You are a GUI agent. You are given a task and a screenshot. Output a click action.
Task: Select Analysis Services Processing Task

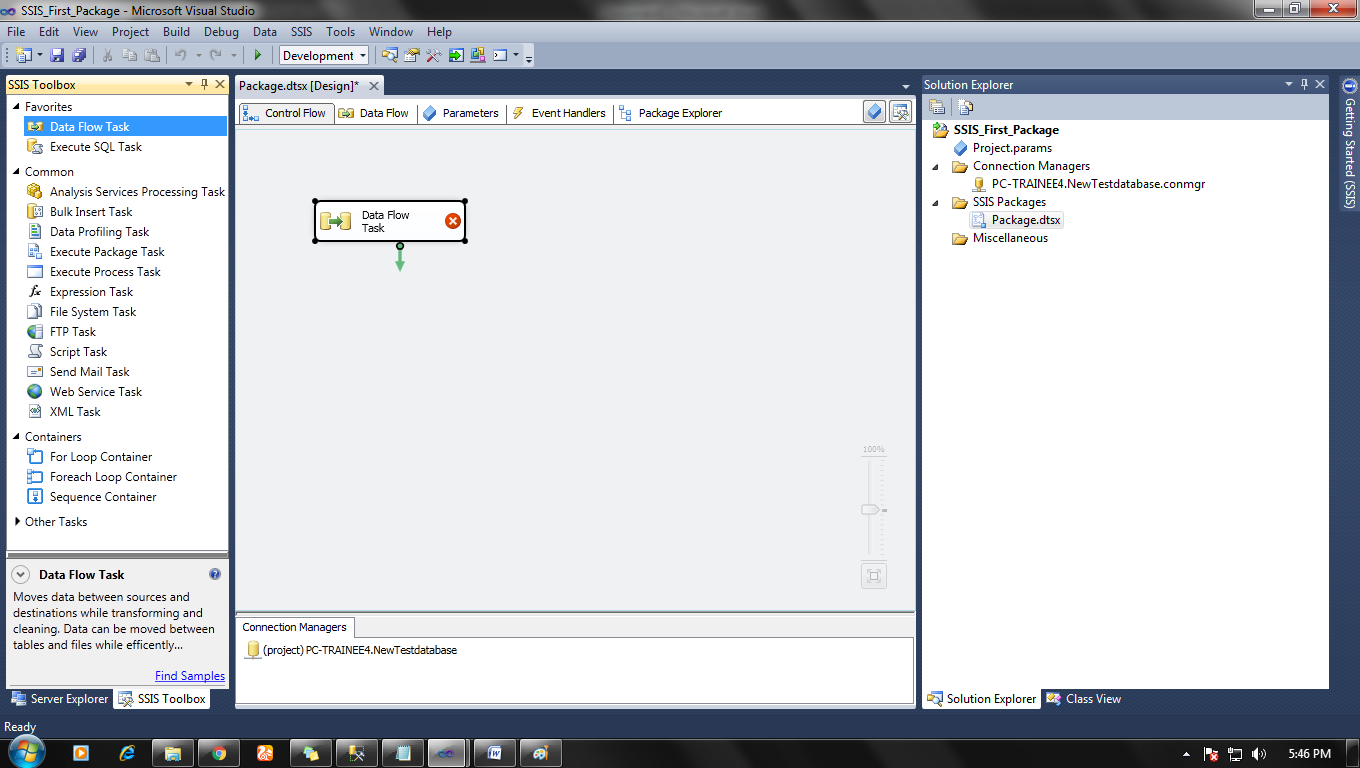point(125,192)
